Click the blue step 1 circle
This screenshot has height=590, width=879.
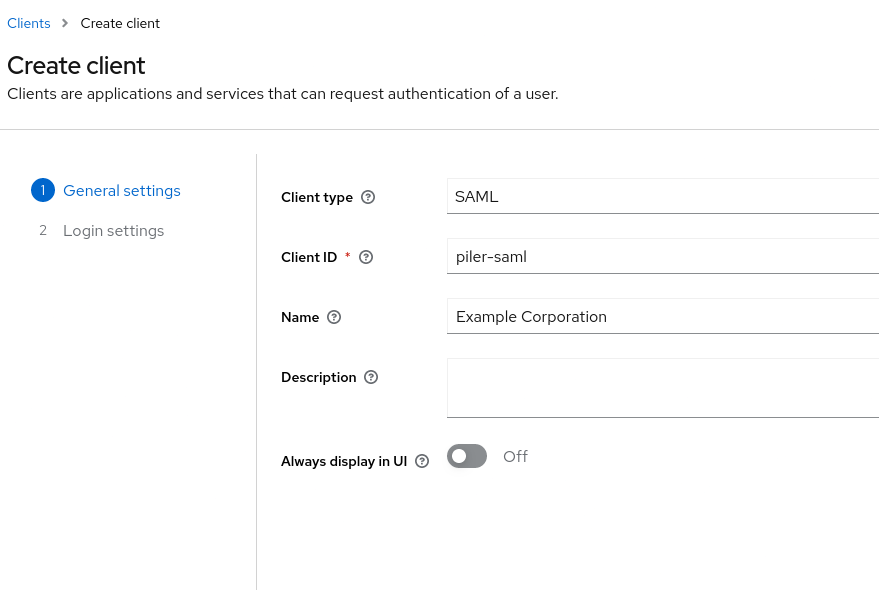tap(43, 190)
